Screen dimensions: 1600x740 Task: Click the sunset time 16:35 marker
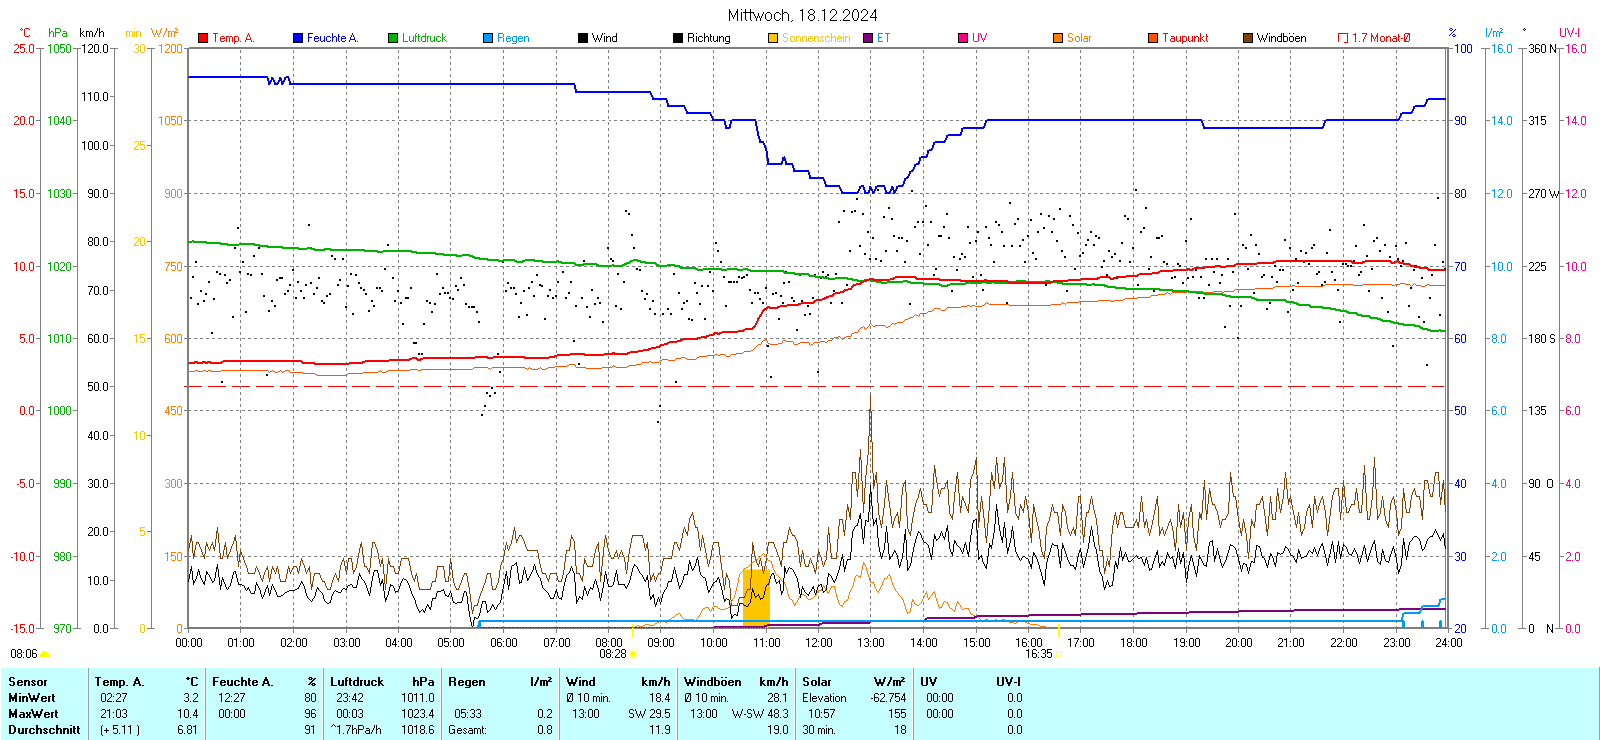click(1038, 654)
